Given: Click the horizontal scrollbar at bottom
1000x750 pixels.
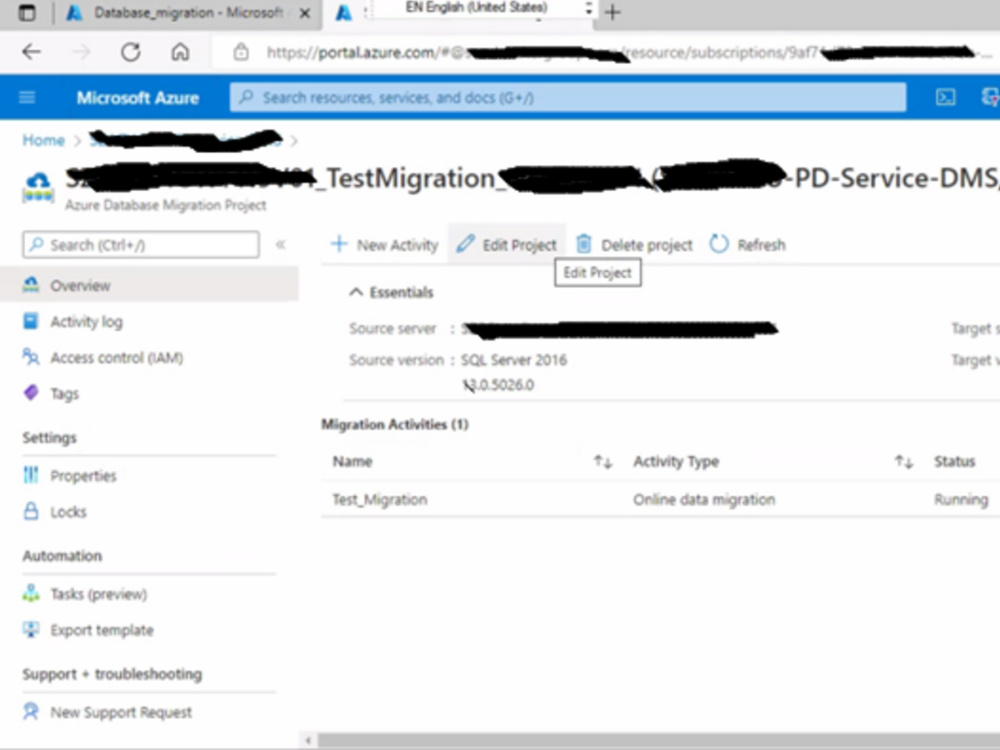Looking at the screenshot, I should 659,740.
